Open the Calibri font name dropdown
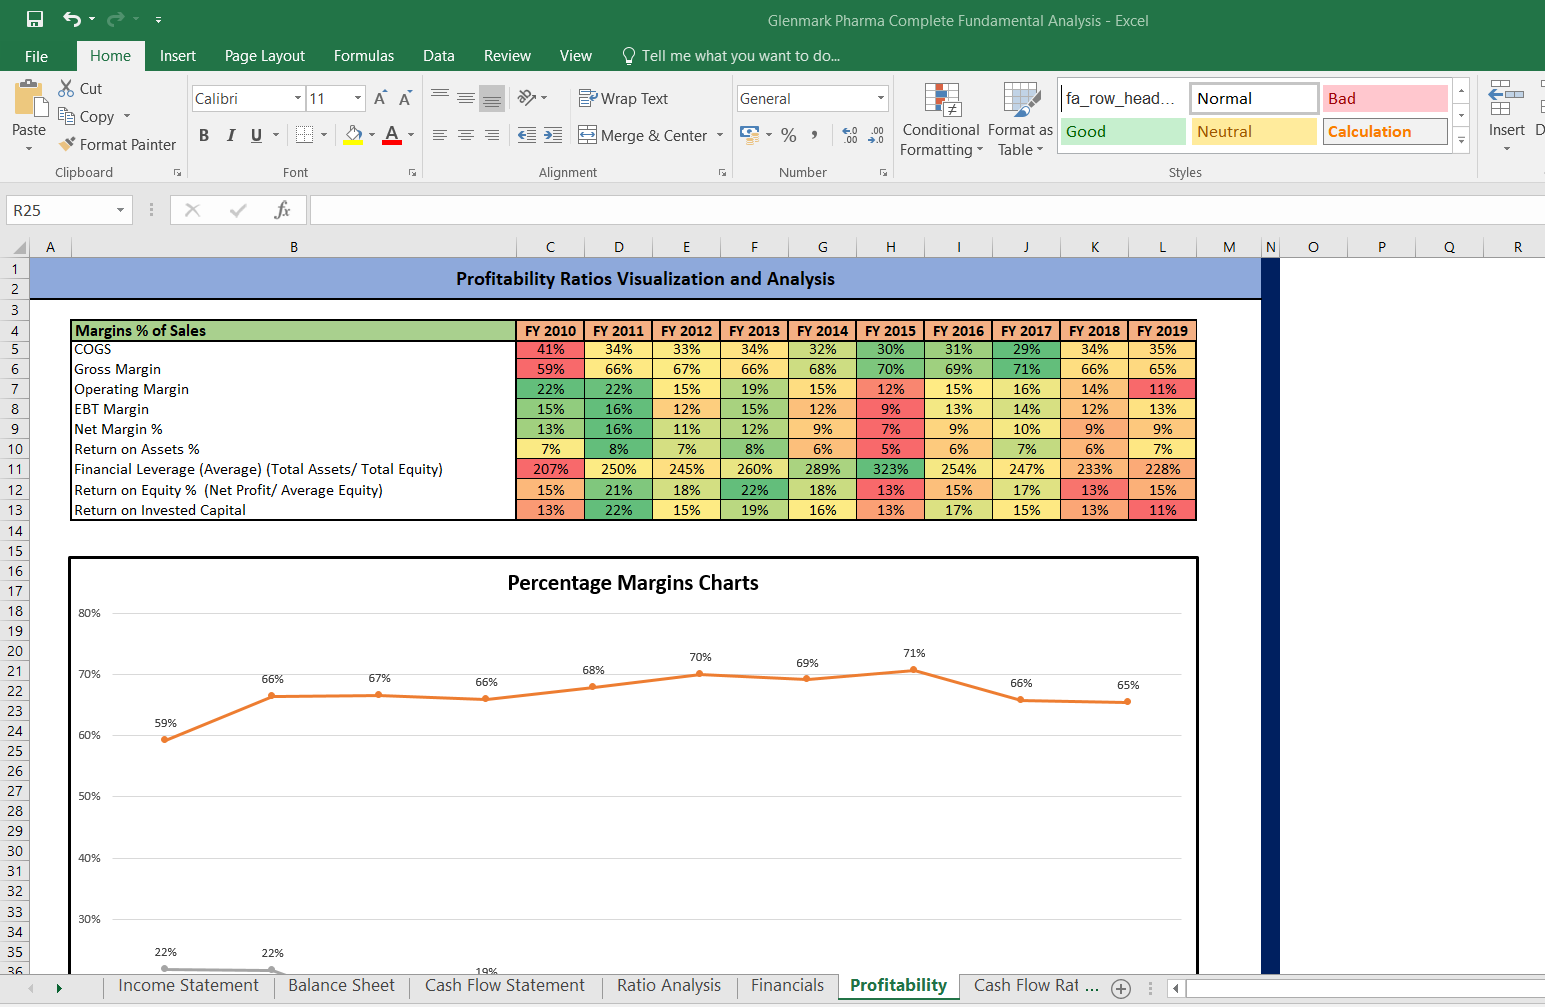 point(298,98)
